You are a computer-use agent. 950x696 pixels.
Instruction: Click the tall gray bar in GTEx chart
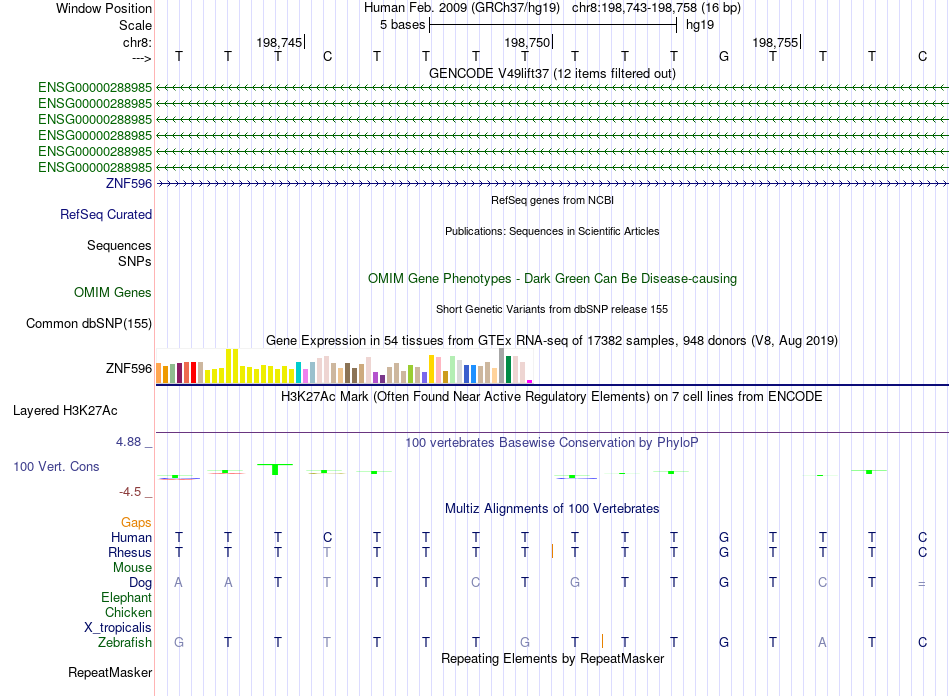click(502, 366)
